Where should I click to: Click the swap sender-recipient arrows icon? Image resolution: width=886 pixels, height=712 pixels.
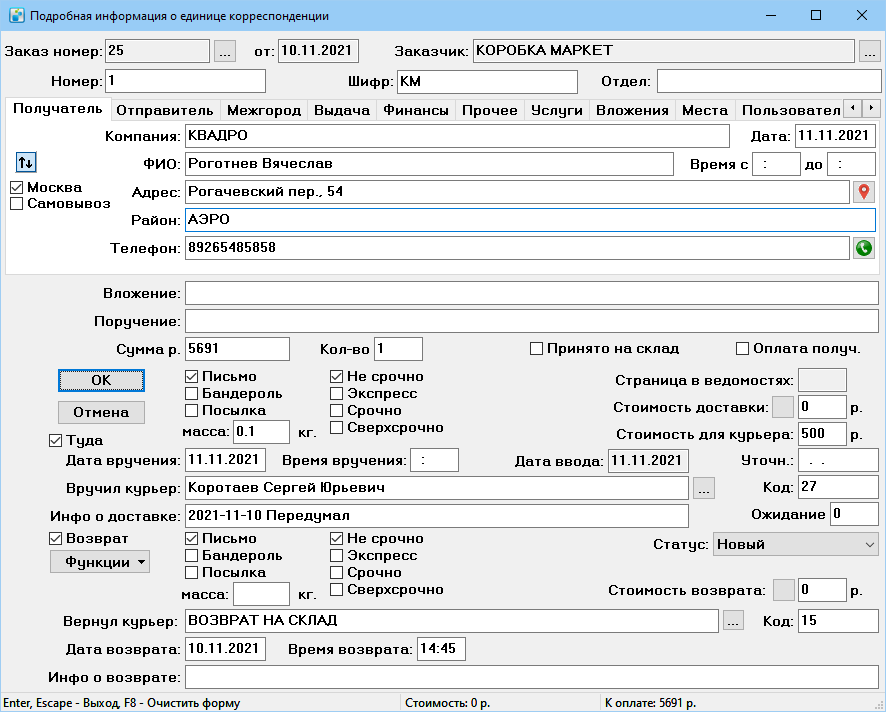coord(25,163)
